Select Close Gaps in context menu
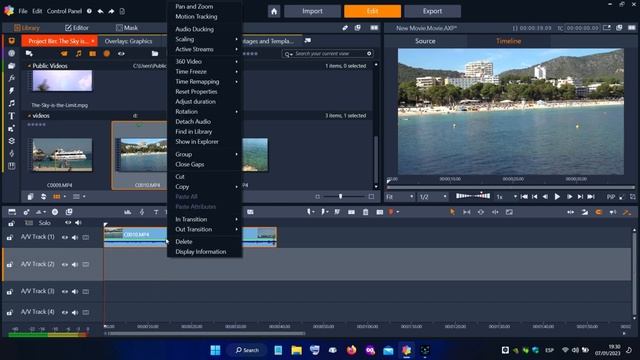The height and width of the screenshot is (360, 640). point(190,164)
